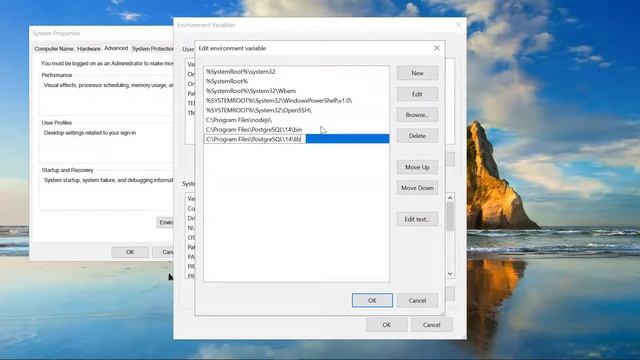640x360 pixels.
Task: Select the PostgreSQL\14\bin path entry
Action: 296,129
